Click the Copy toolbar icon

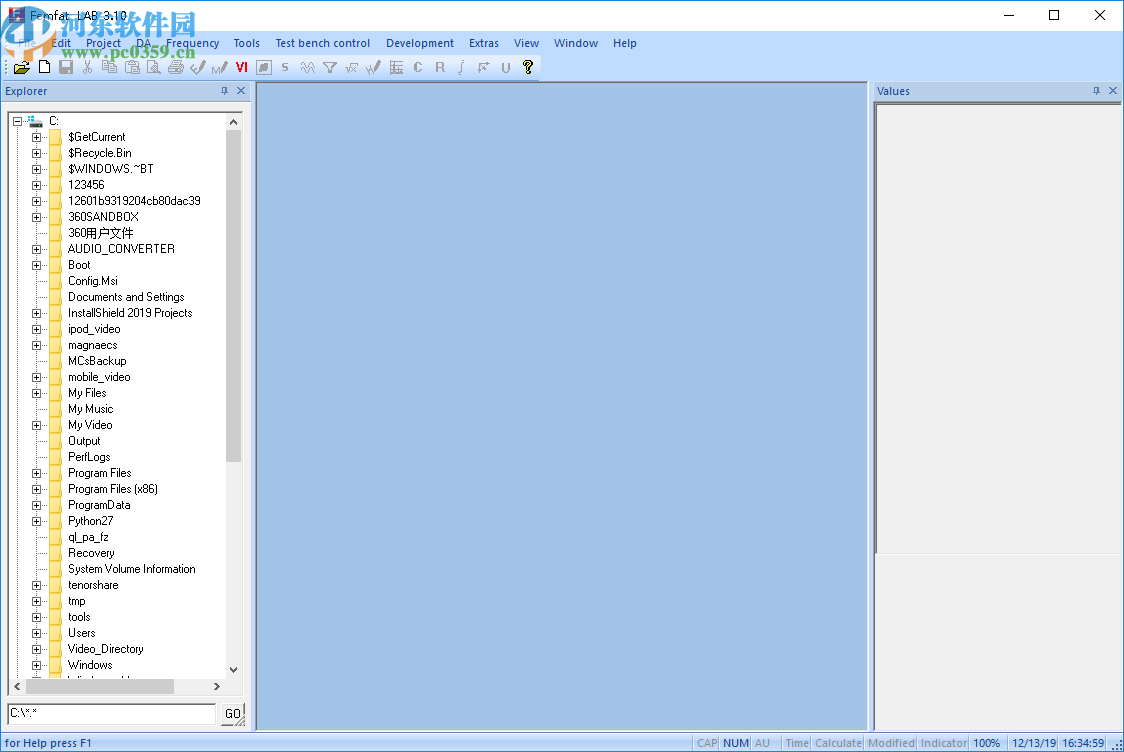[x=109, y=67]
